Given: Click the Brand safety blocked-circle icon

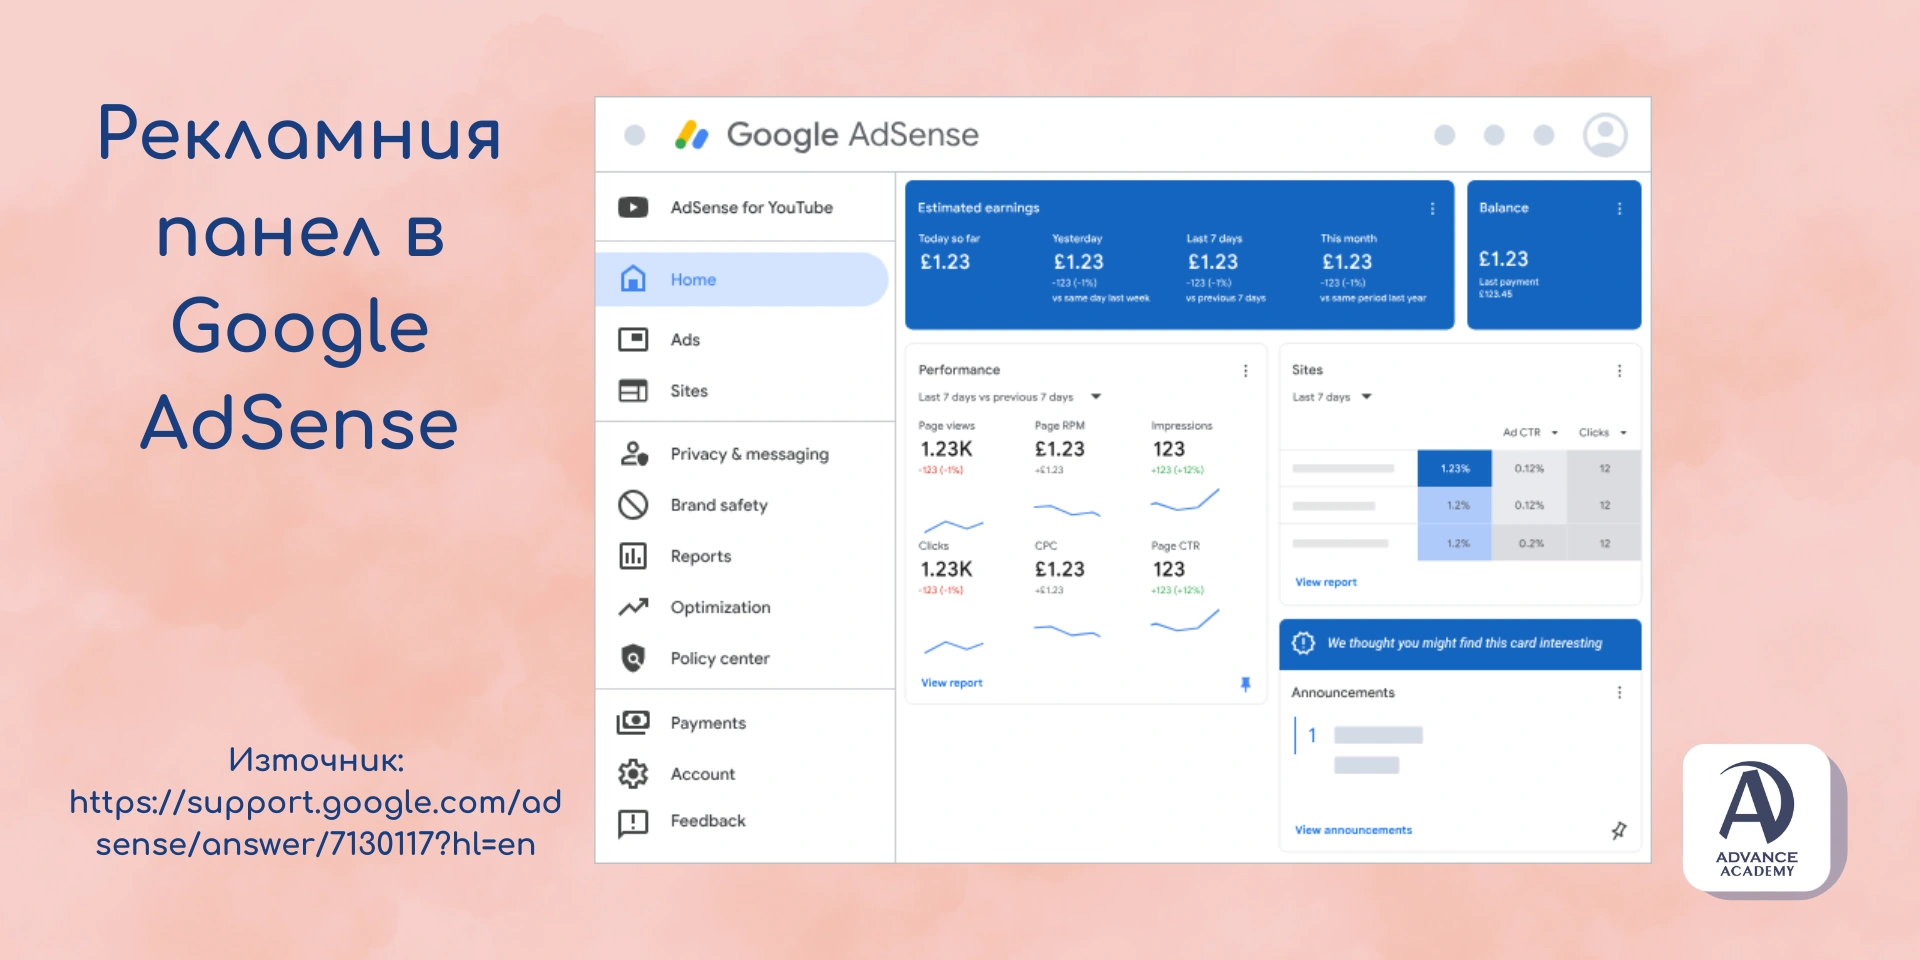Looking at the screenshot, I should 633,505.
